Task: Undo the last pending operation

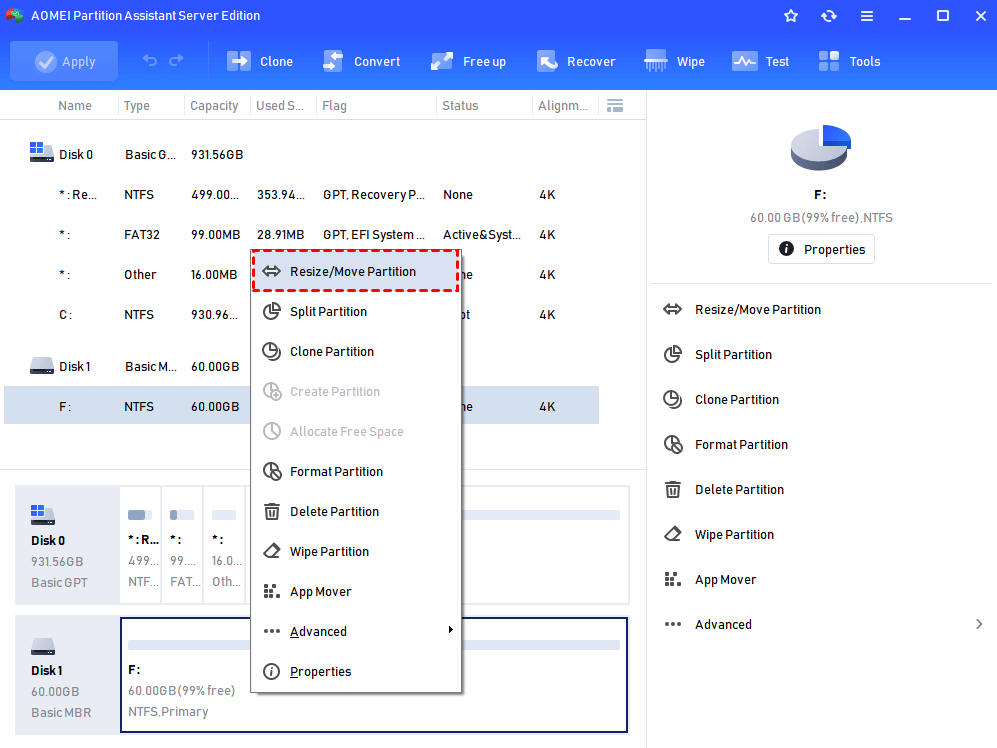Action: pyautogui.click(x=150, y=60)
